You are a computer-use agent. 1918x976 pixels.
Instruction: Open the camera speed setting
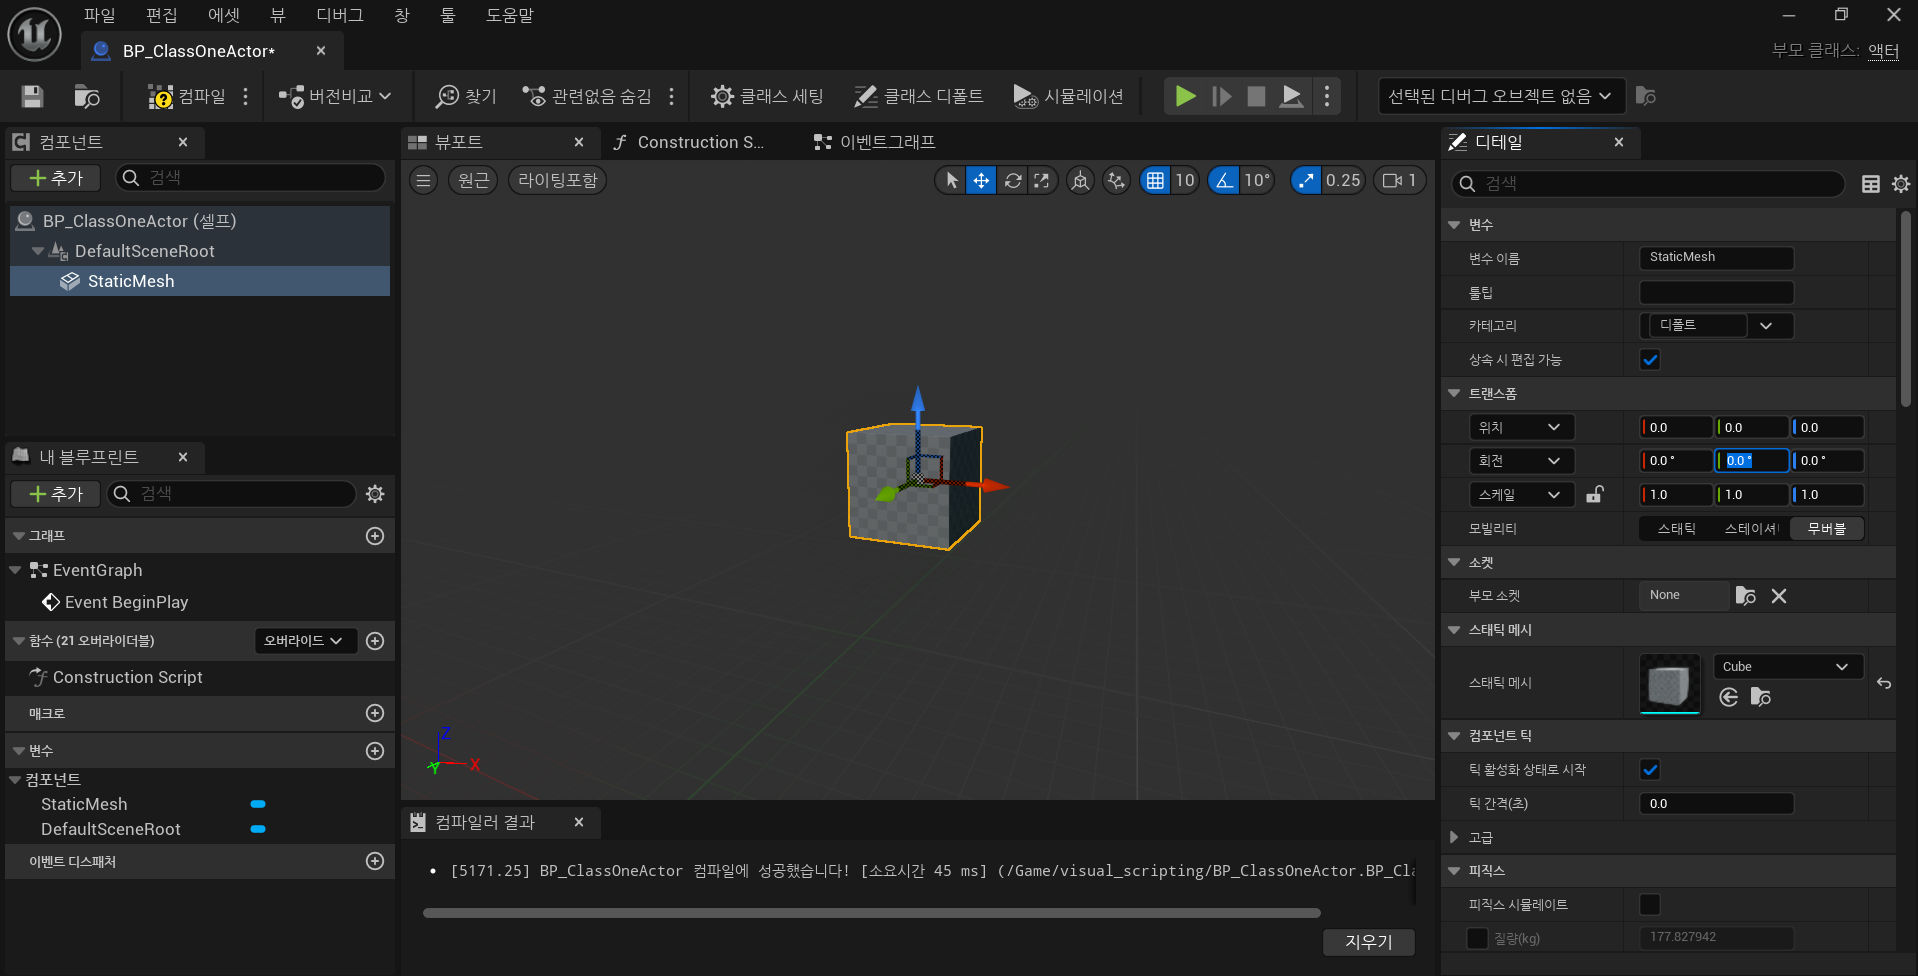pos(1399,180)
